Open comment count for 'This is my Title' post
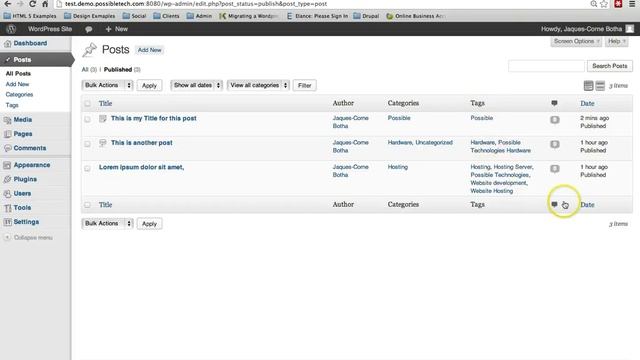 [555, 120]
